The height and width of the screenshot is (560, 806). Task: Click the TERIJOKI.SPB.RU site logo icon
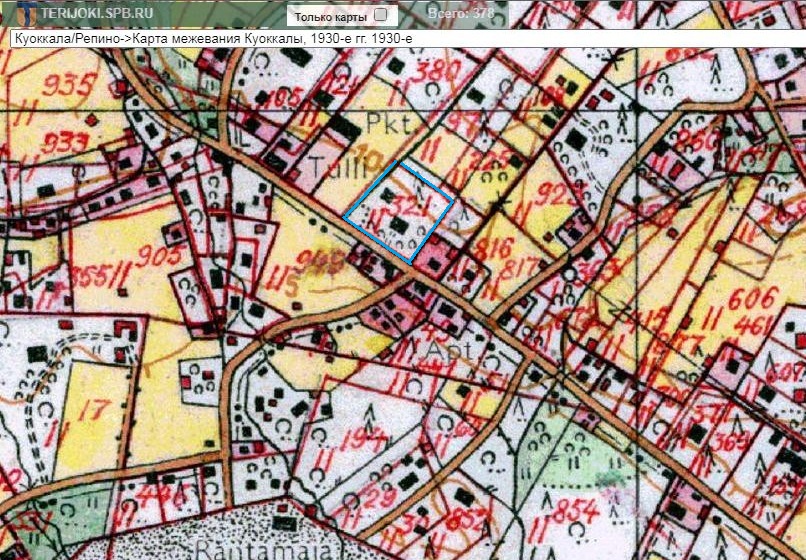[x=15, y=15]
